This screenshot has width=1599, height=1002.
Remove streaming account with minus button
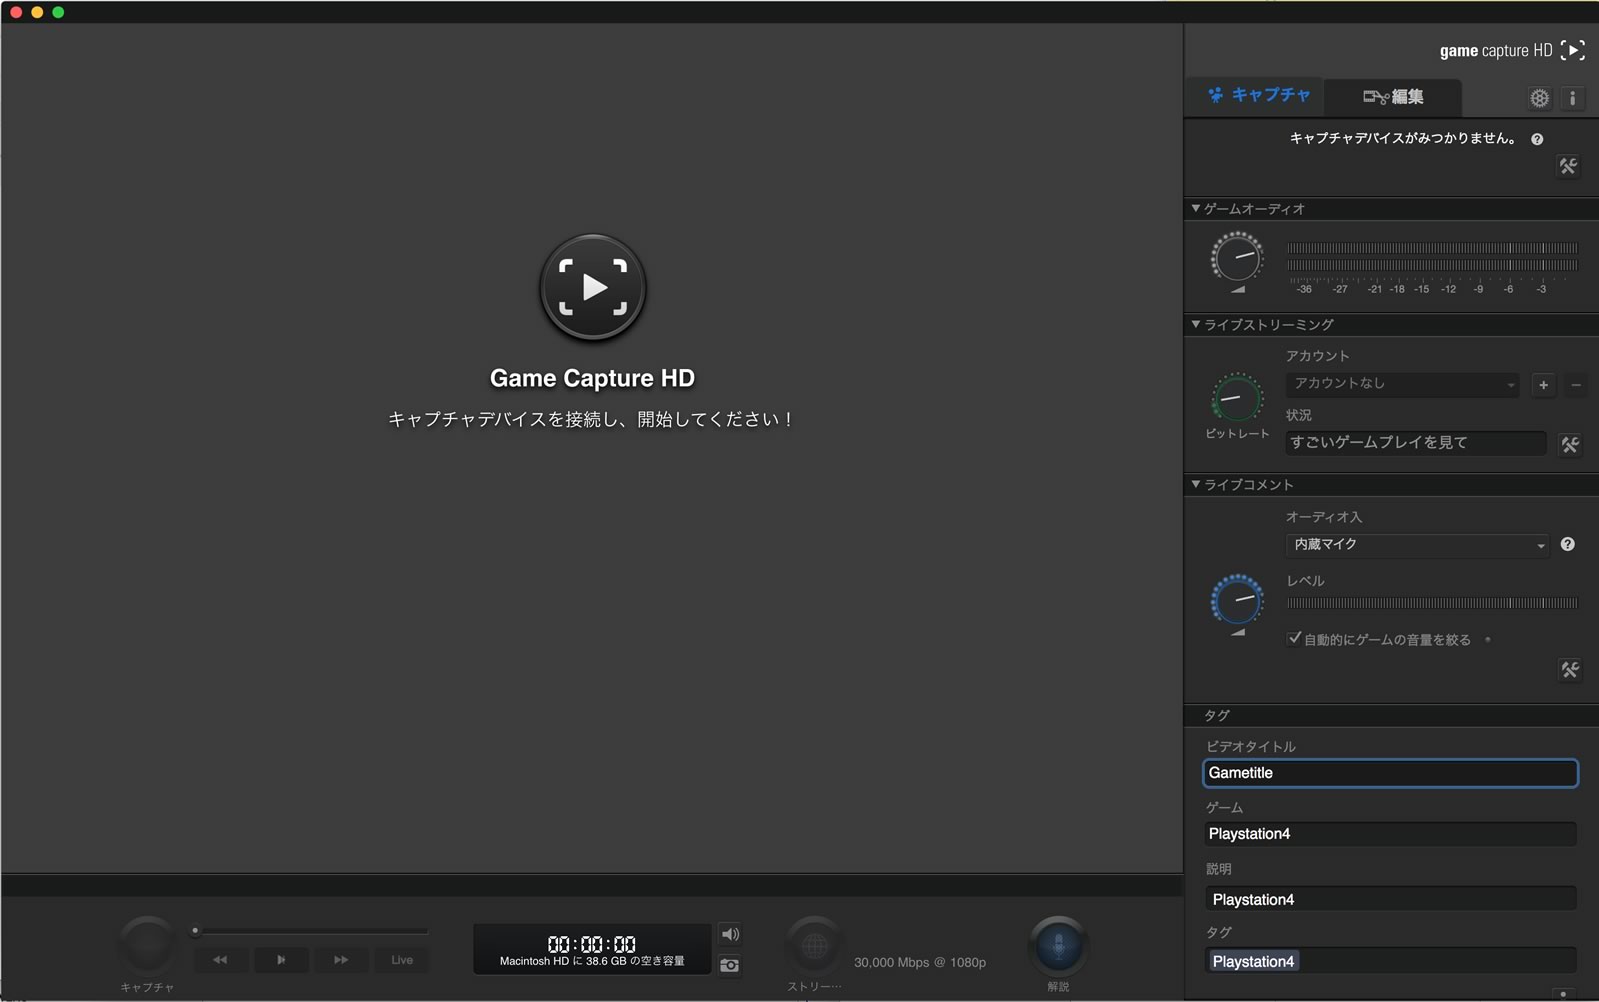point(1576,385)
